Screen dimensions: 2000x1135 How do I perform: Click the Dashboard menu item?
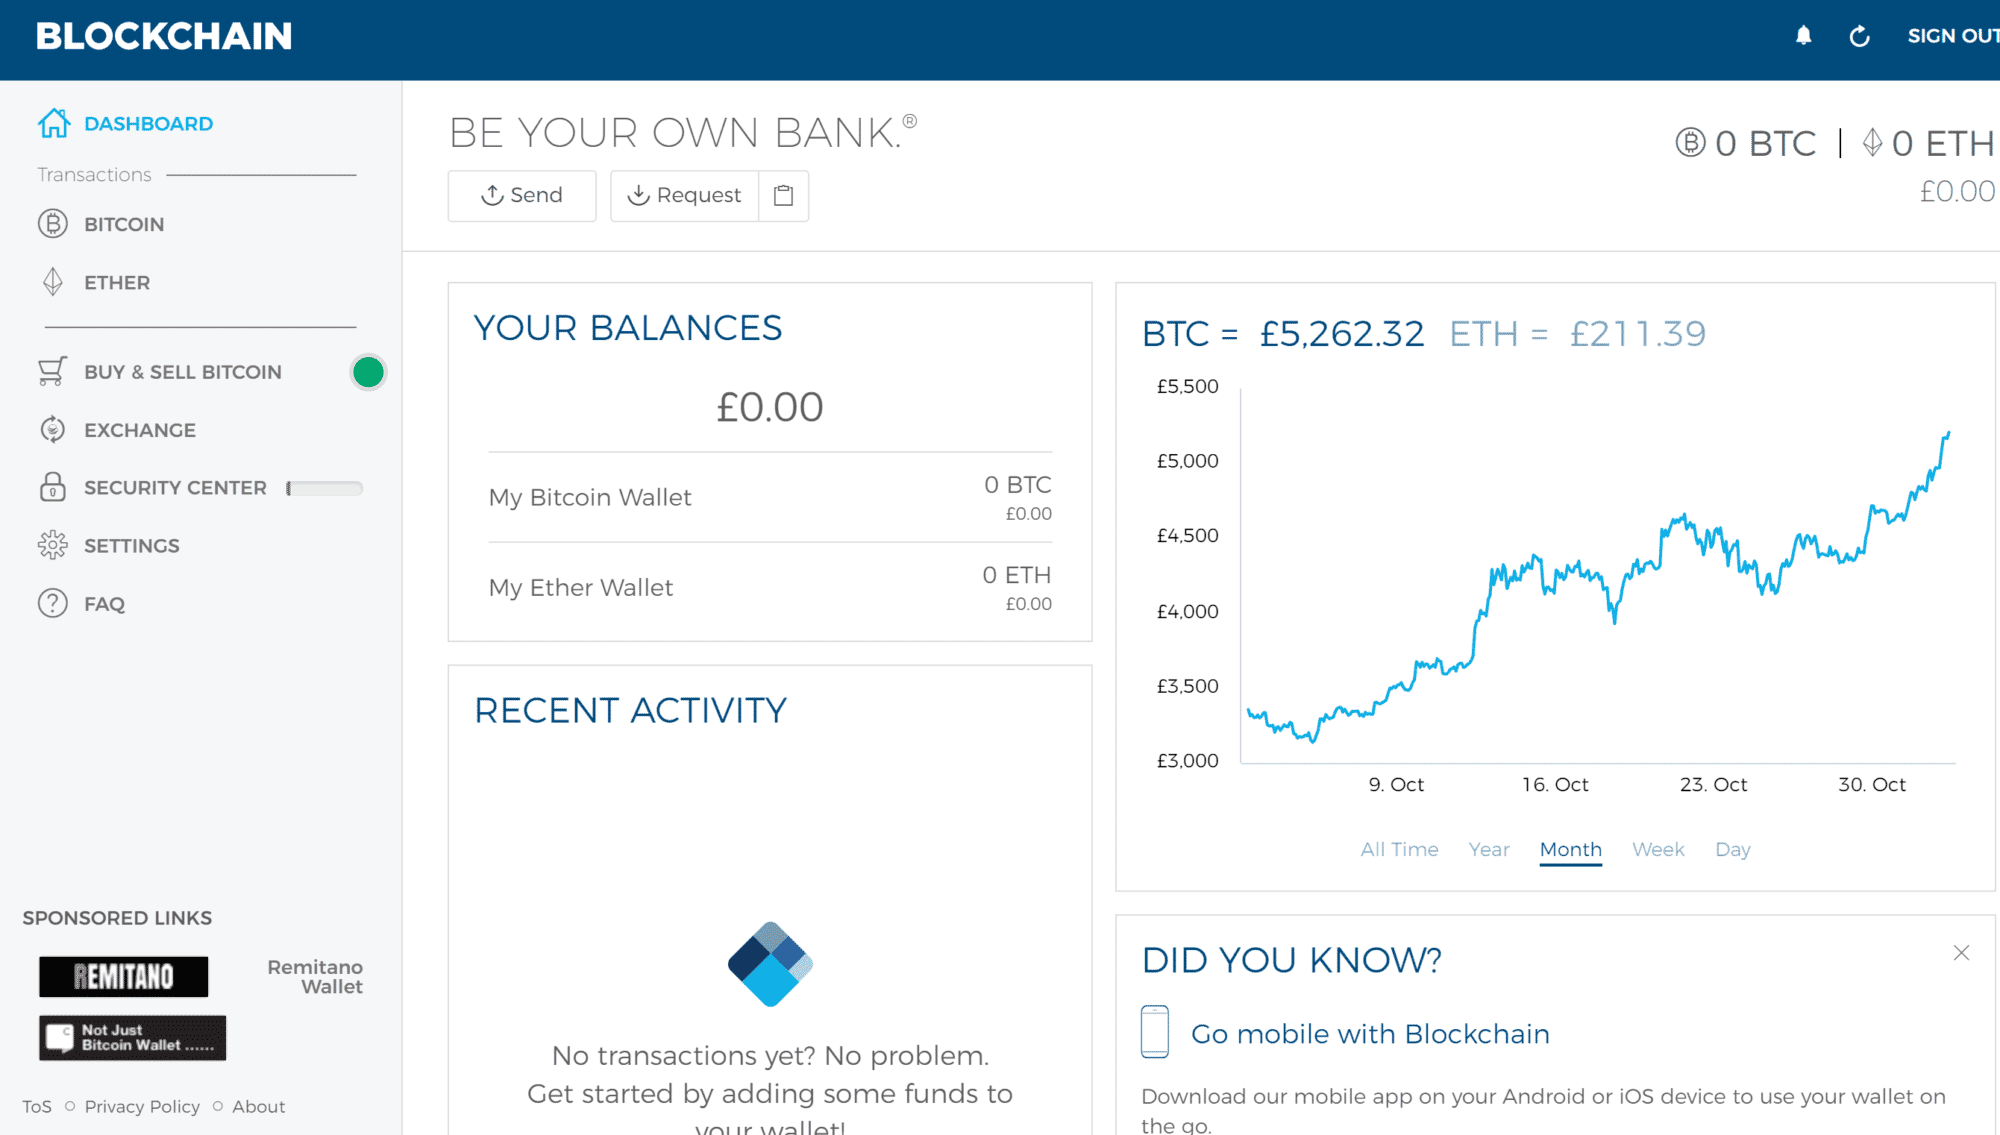click(x=150, y=124)
